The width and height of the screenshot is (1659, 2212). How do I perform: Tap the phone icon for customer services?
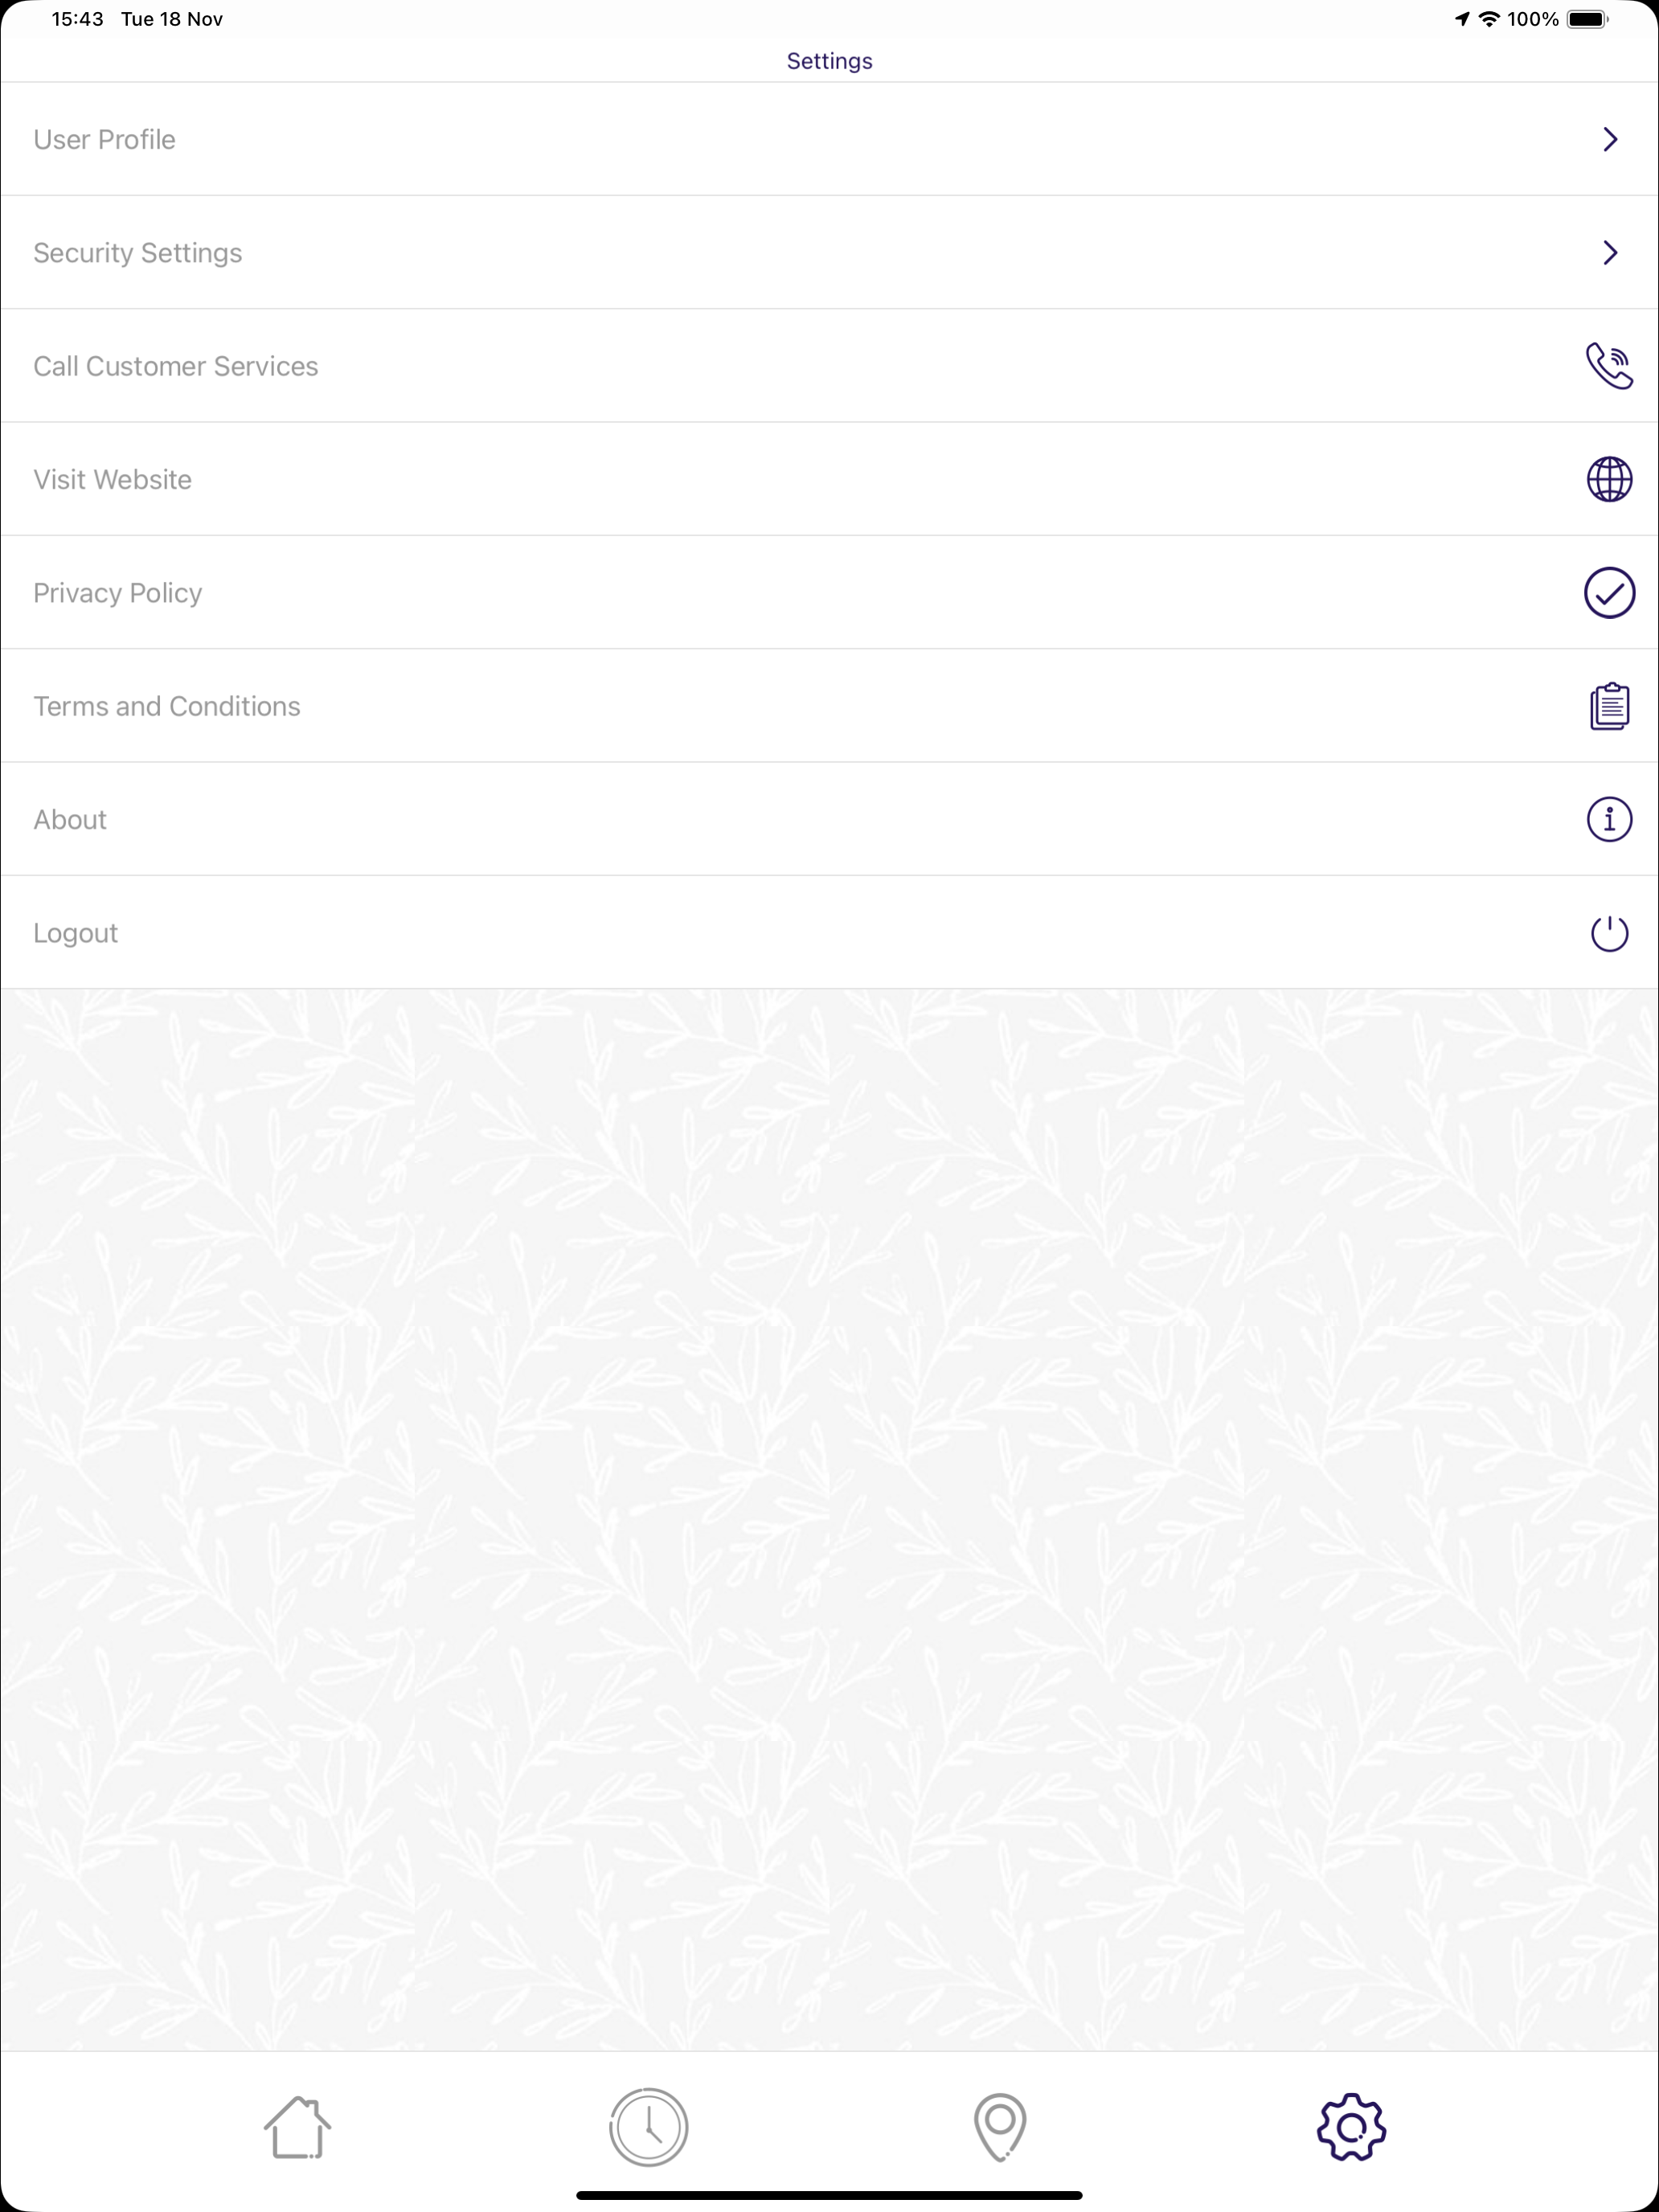pos(1609,366)
